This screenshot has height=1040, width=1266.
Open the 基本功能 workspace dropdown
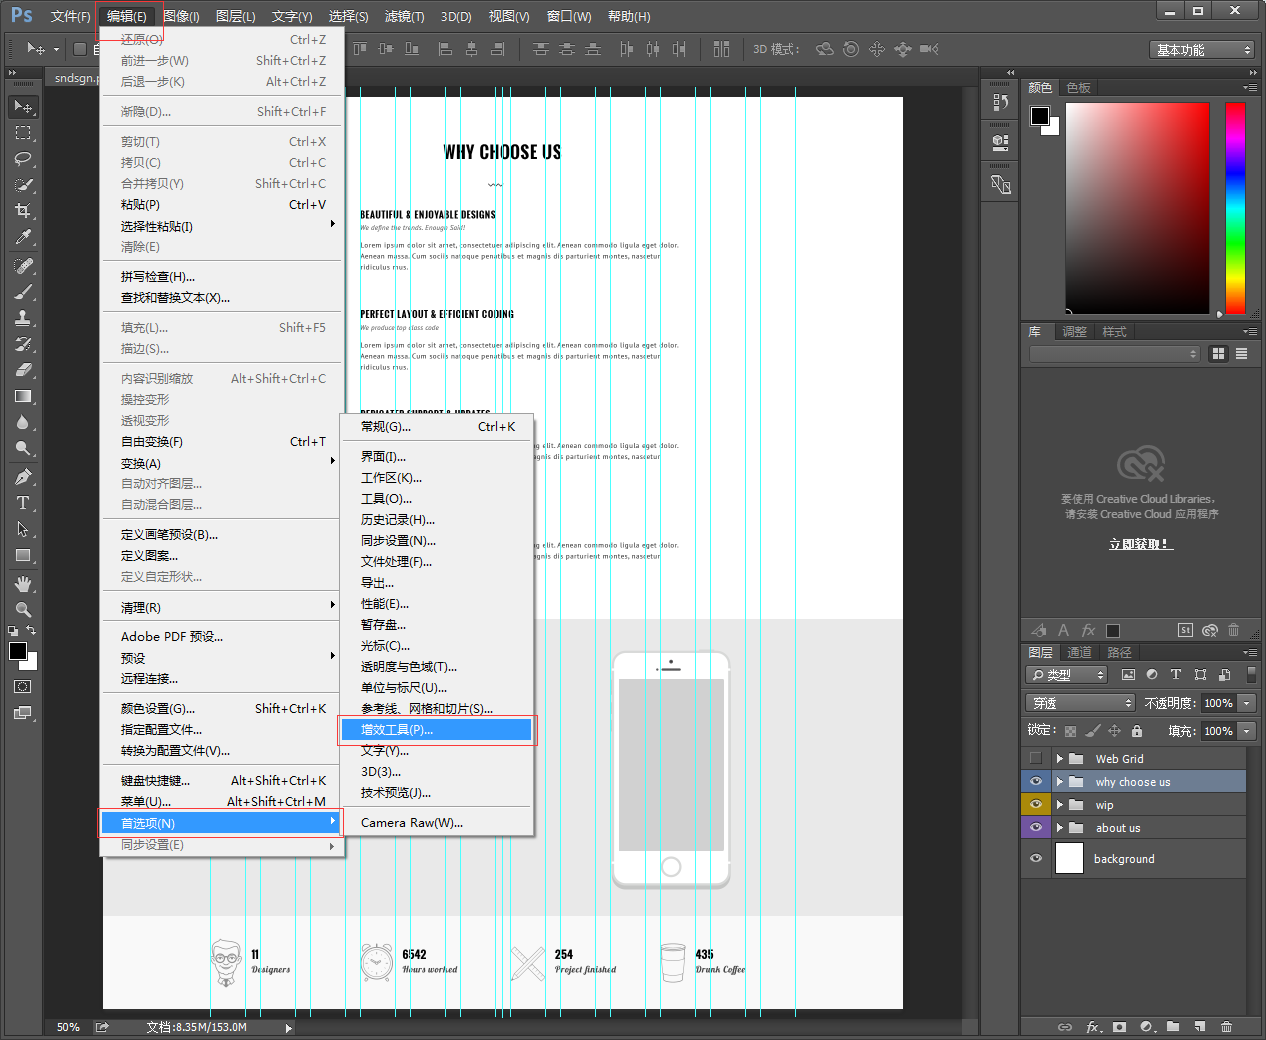(1201, 50)
